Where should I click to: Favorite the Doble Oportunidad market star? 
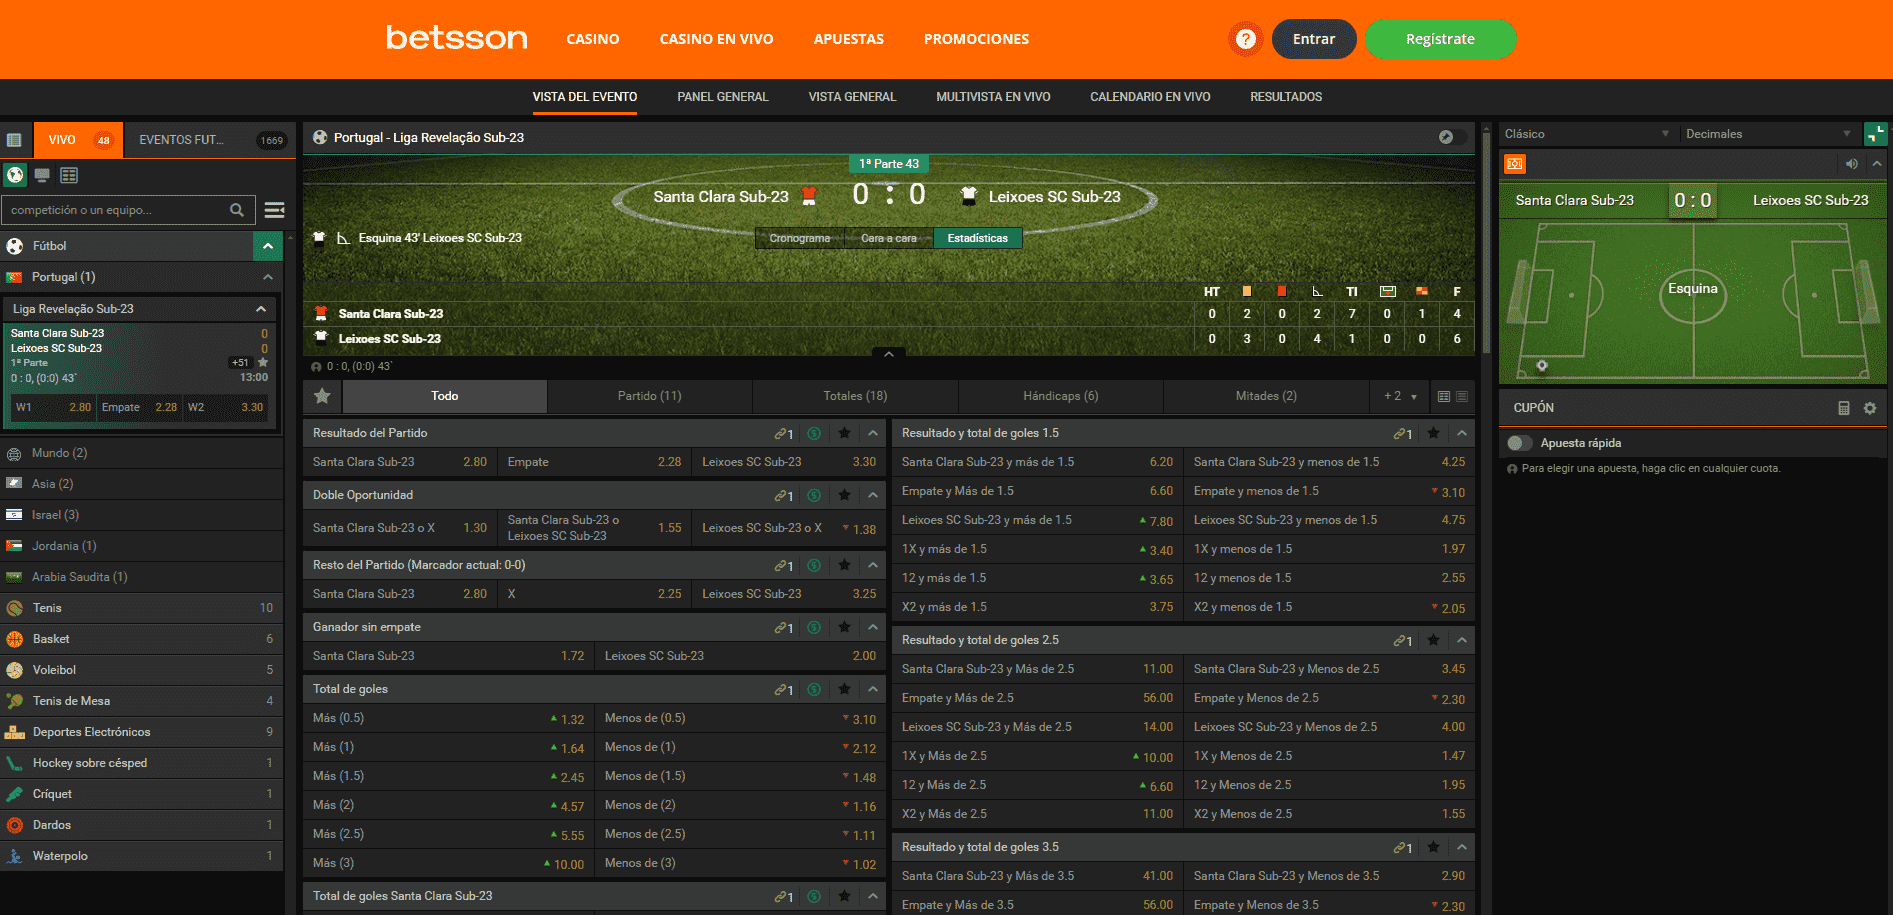click(844, 495)
